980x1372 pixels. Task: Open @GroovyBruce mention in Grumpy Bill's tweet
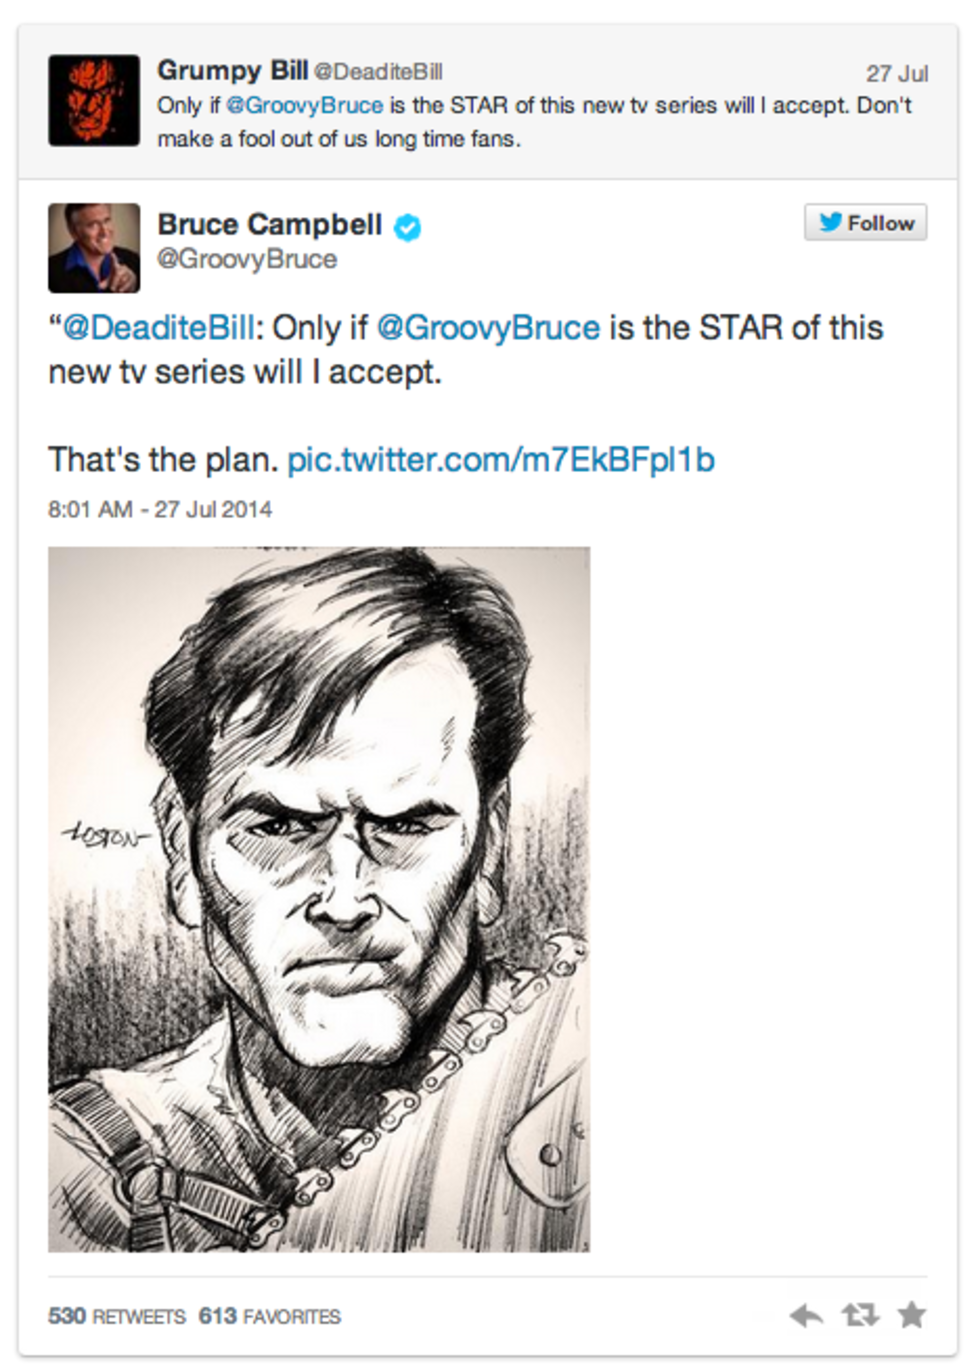304,105
